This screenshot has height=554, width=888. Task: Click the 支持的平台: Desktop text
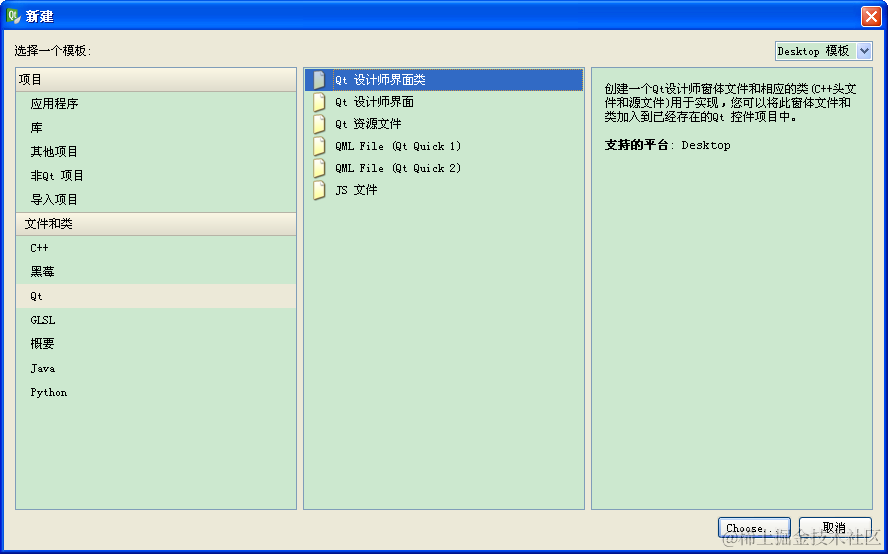click(667, 145)
